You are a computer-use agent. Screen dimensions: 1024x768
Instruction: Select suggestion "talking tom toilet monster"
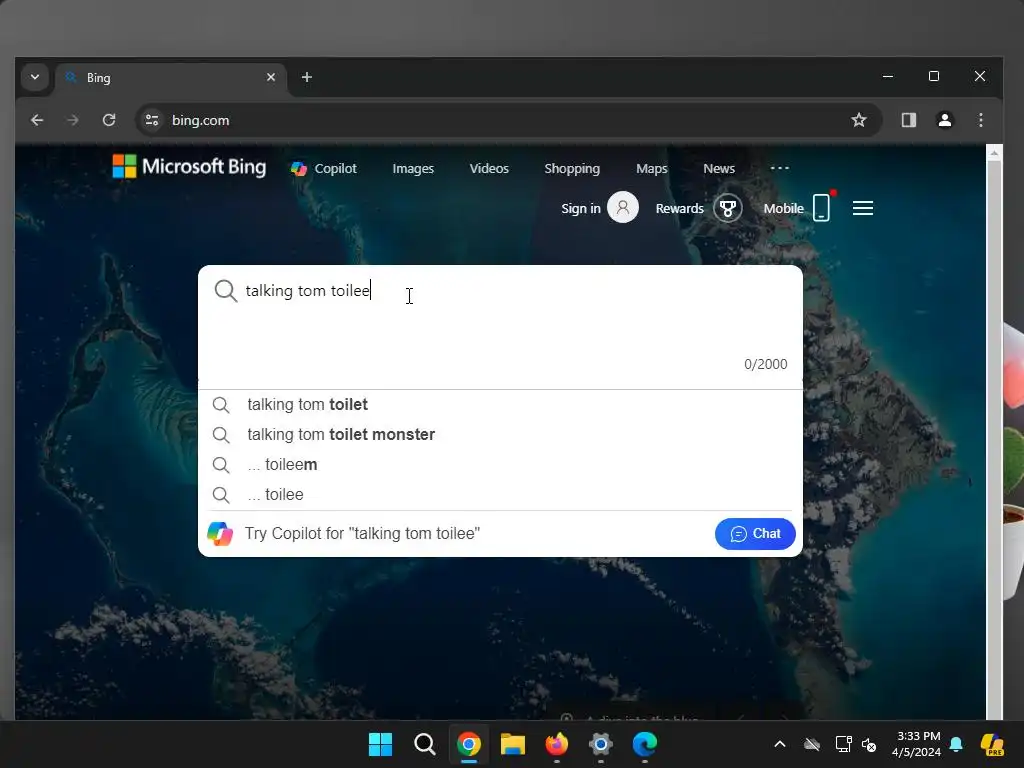[500, 435]
